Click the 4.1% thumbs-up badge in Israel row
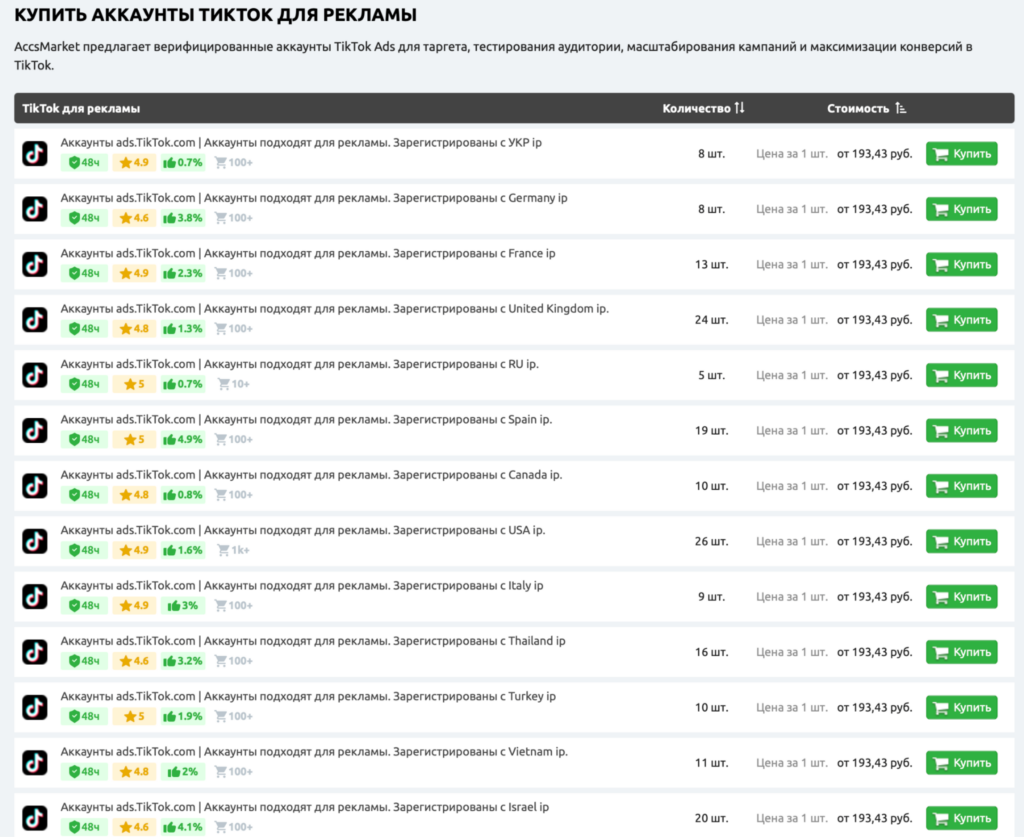Screen dimensions: 1024x837 tap(183, 827)
